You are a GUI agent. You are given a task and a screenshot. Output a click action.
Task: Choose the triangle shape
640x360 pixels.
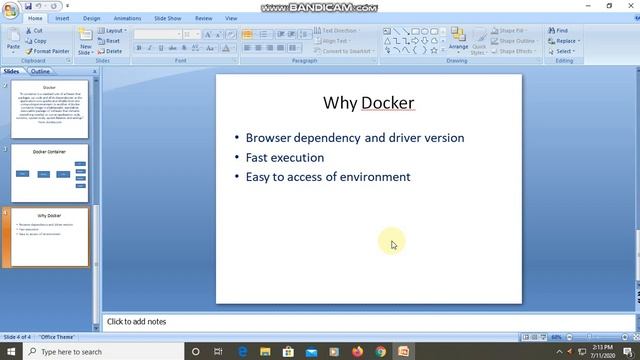coord(387,41)
